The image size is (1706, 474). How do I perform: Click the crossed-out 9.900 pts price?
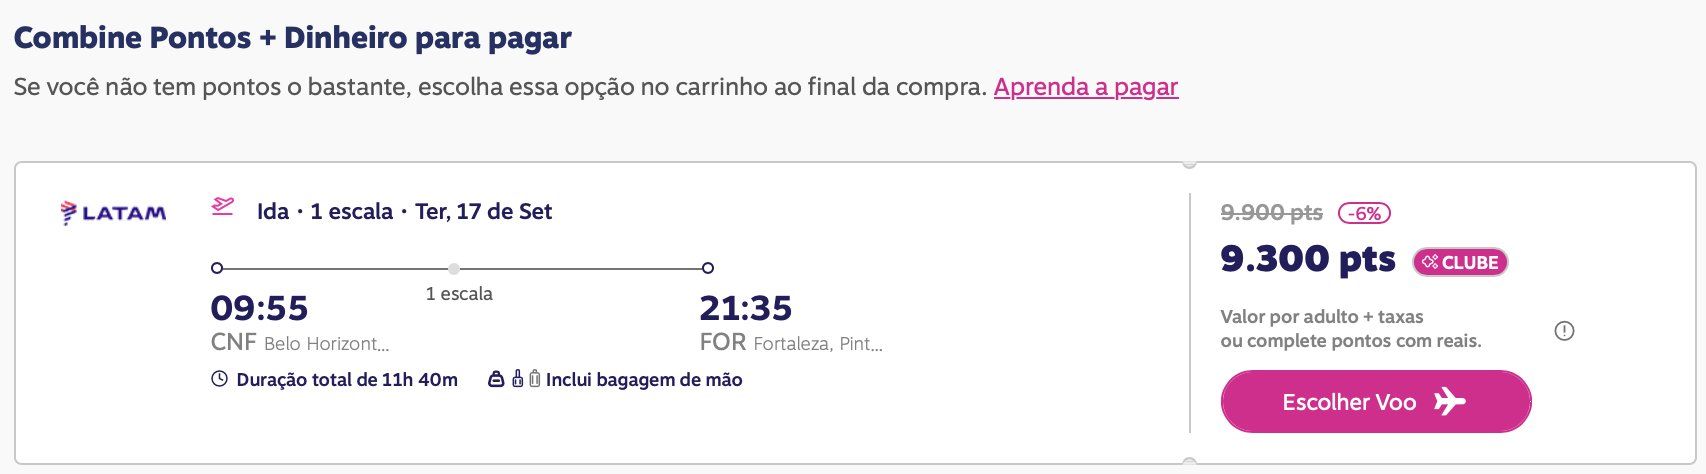pyautogui.click(x=1272, y=213)
